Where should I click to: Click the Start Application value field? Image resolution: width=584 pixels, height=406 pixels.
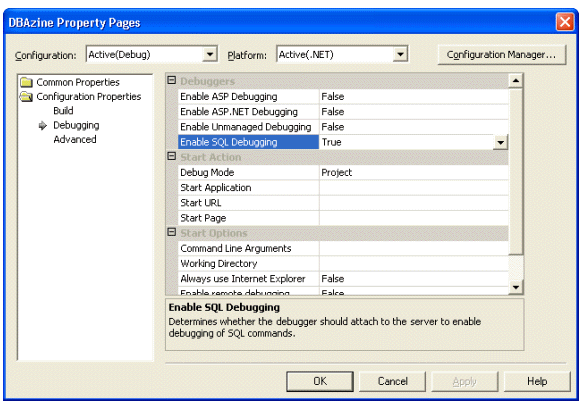pos(414,188)
